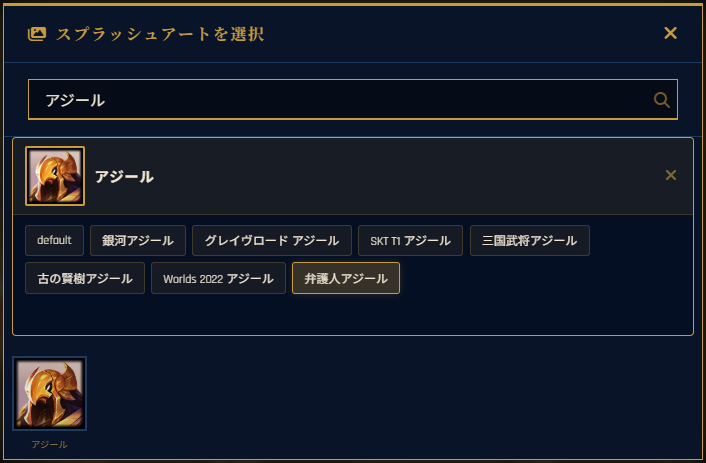Pick the グレイヴロード アジール skin
Image resolution: width=706 pixels, height=463 pixels.
272,241
